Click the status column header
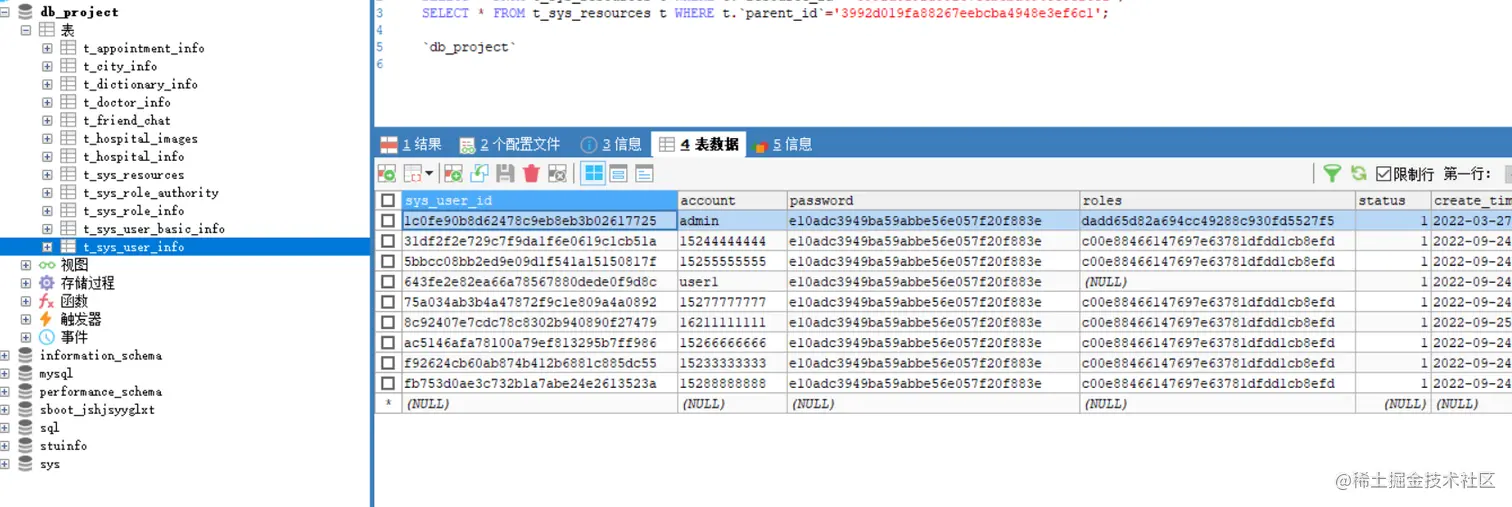Viewport: 1512px width, 507px height. pos(1393,200)
